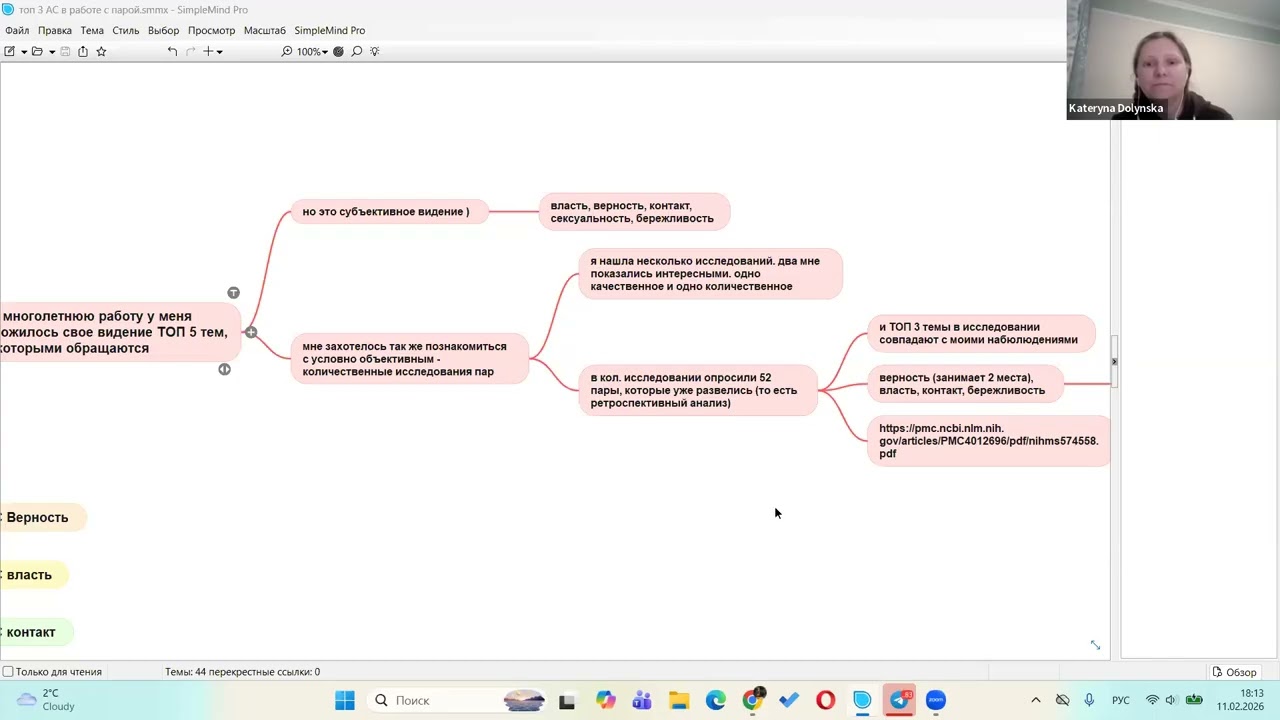Open File Explorer from the taskbar
Screen dimensions: 1280x720
[x=679, y=700]
